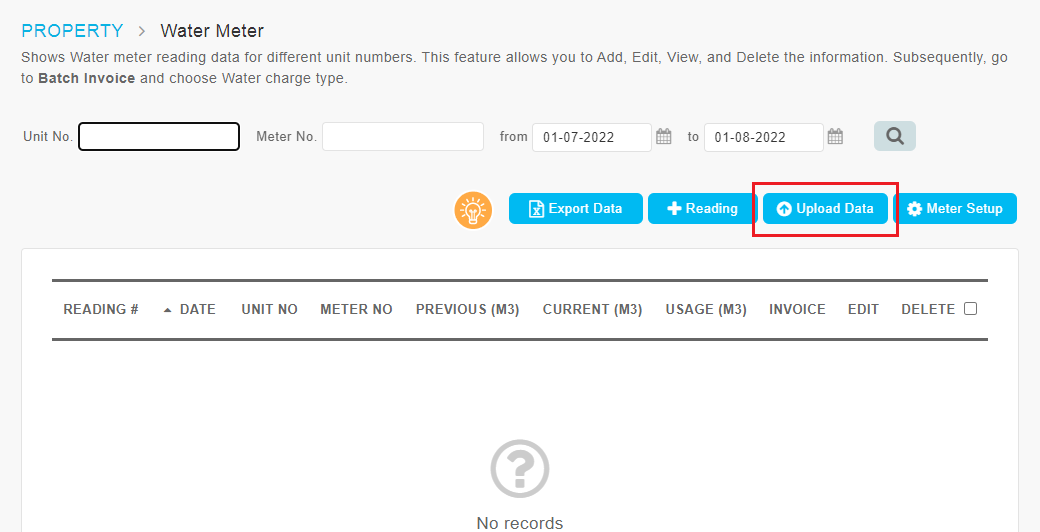Click the No records message

520,523
